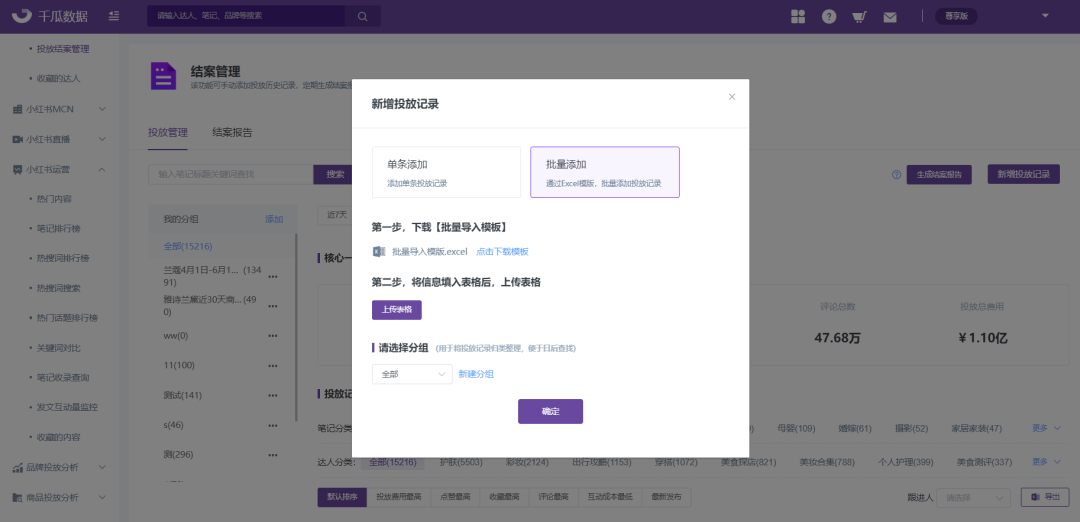Open the mail messages icon
1080x522 pixels.
coord(890,17)
